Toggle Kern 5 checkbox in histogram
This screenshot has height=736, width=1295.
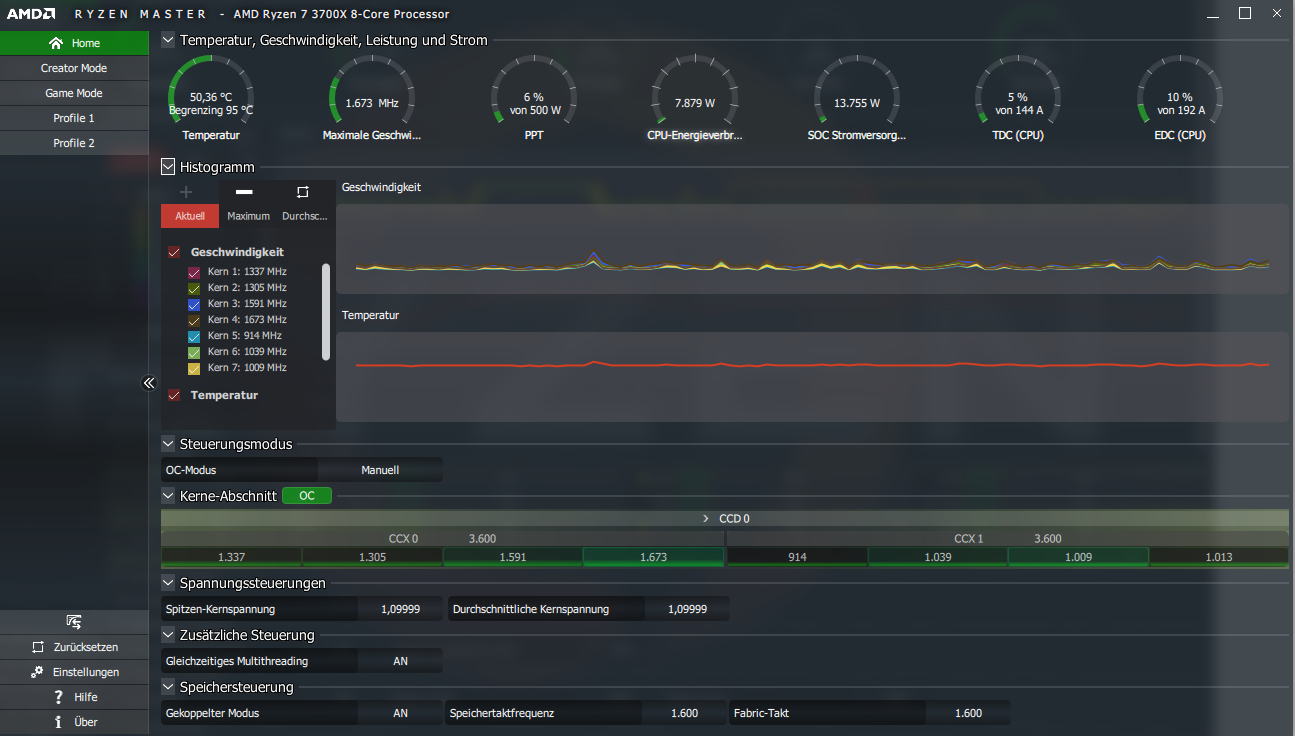194,336
